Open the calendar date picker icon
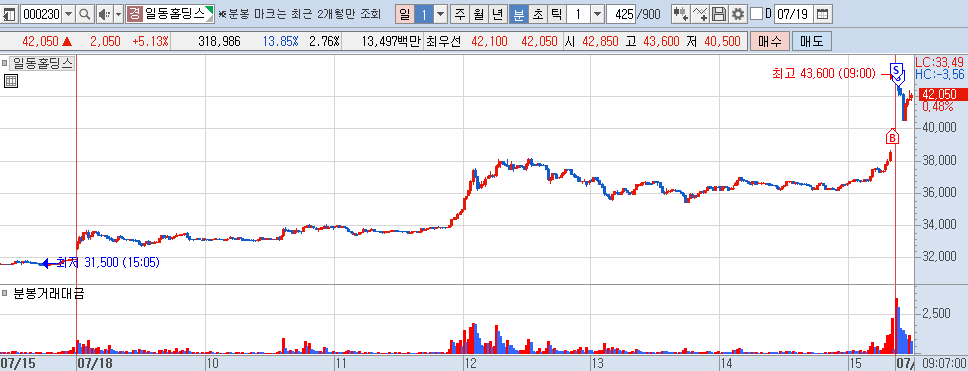This screenshot has height=371, width=968. tap(822, 14)
